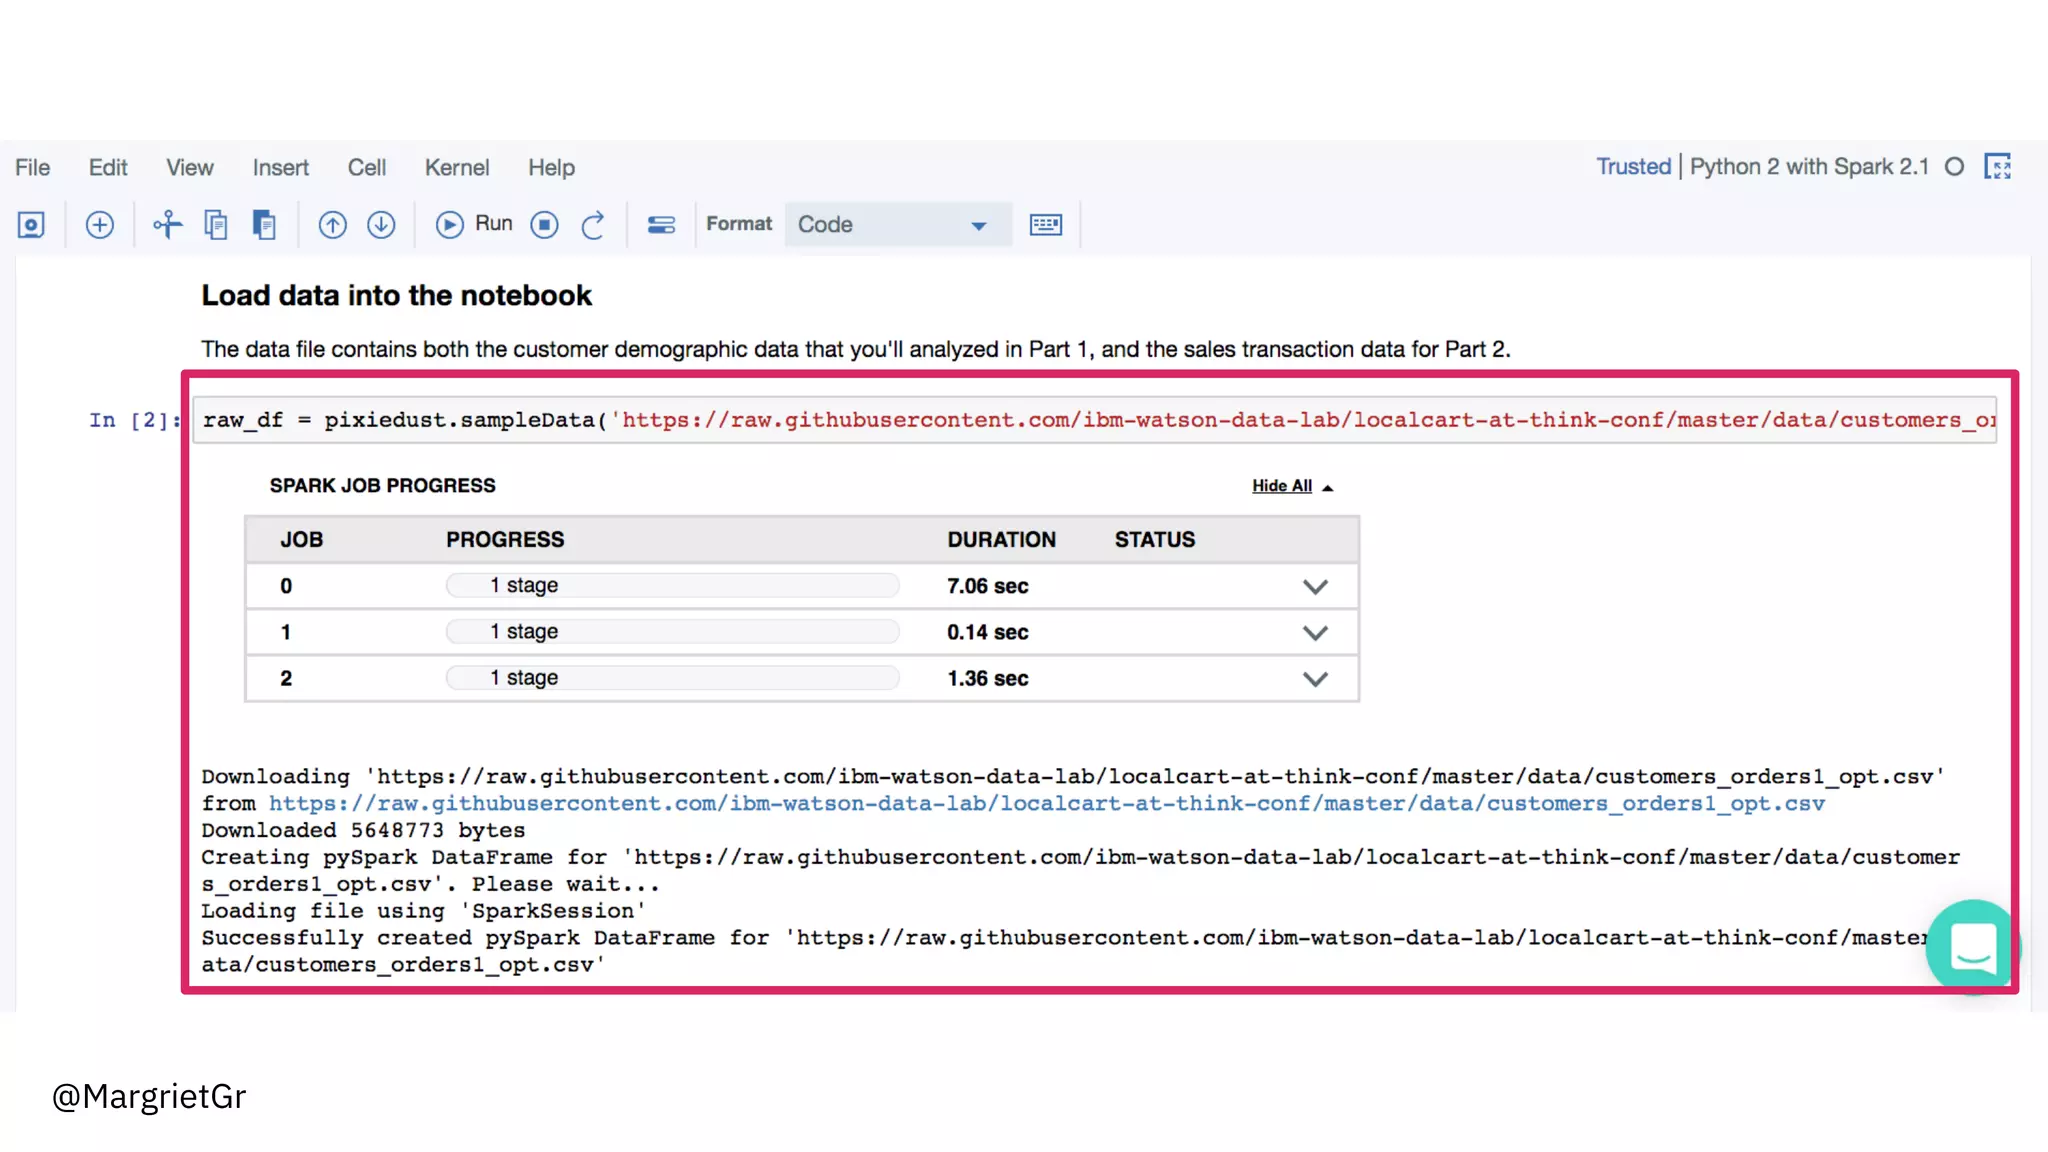Screen dimensions: 2048x1152
Task: Copy the selected cell icon
Action: (216, 225)
